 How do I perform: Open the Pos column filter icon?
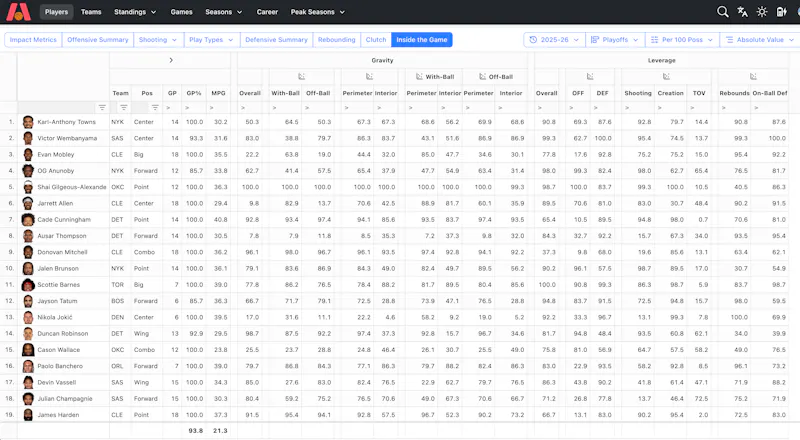(155, 108)
